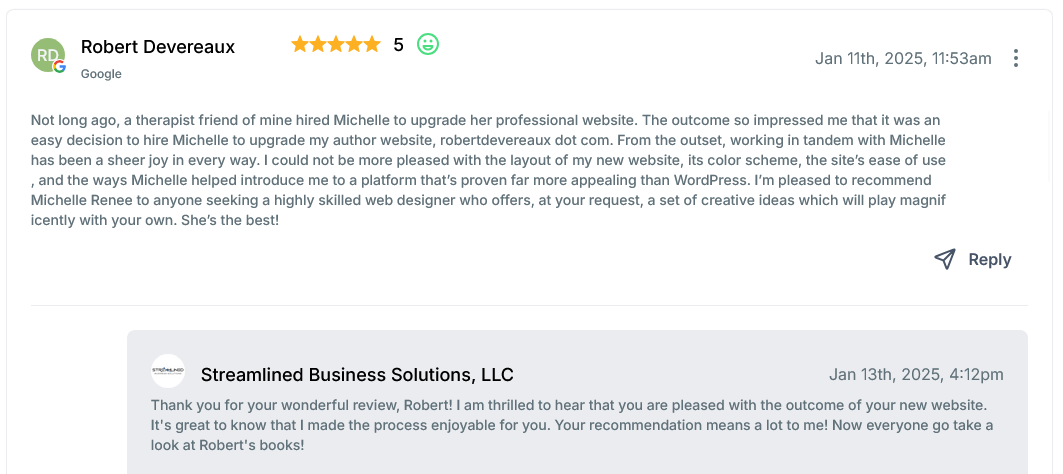1063x474 pixels.
Task: Click Robert's review text paragraph
Action: click(488, 169)
